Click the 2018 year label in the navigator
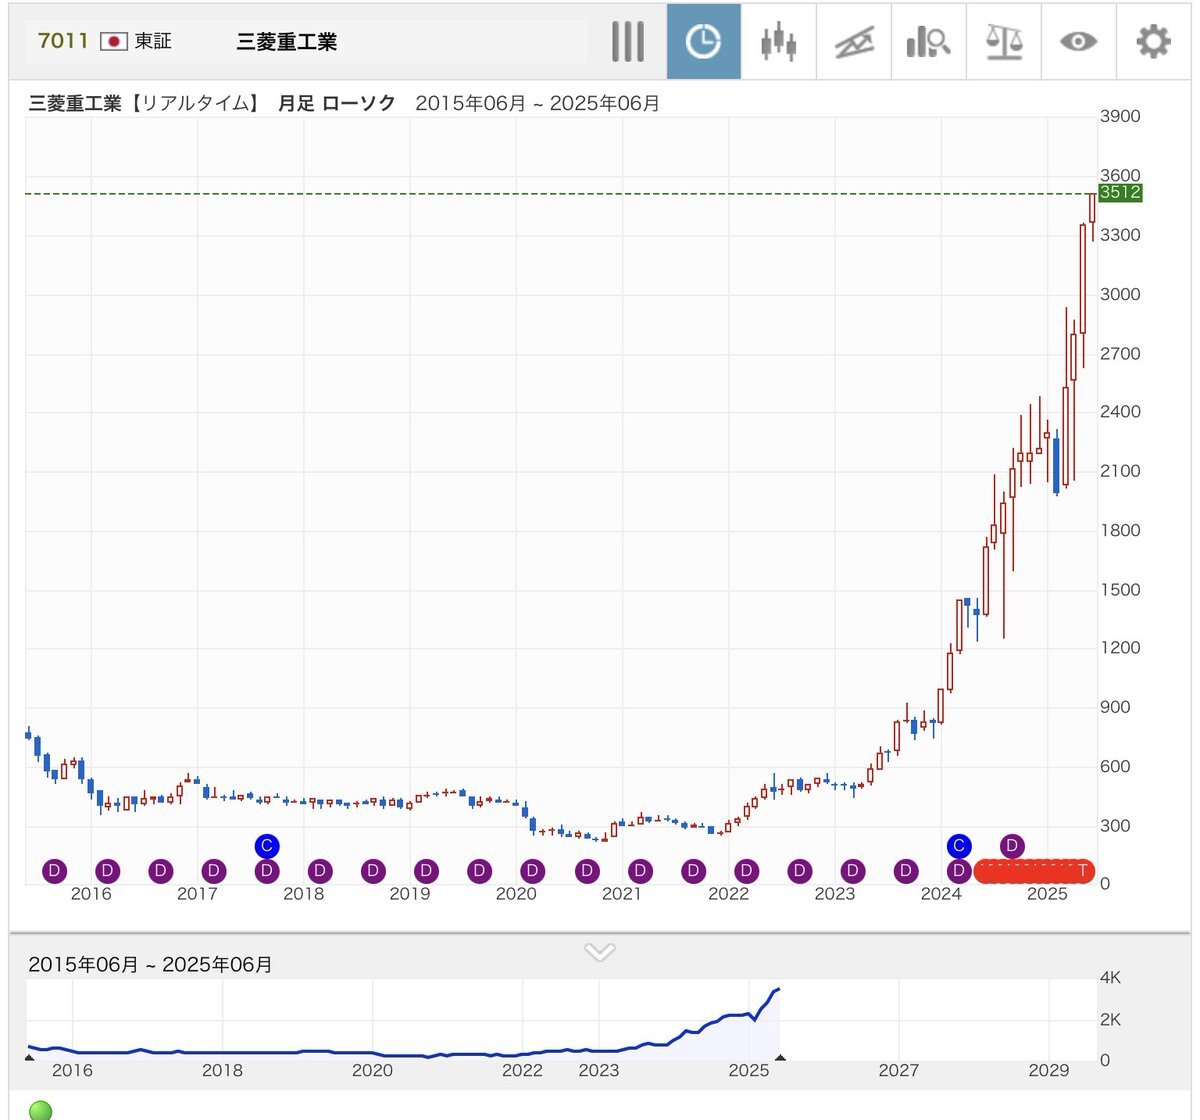The image size is (1200, 1120). point(222,1071)
